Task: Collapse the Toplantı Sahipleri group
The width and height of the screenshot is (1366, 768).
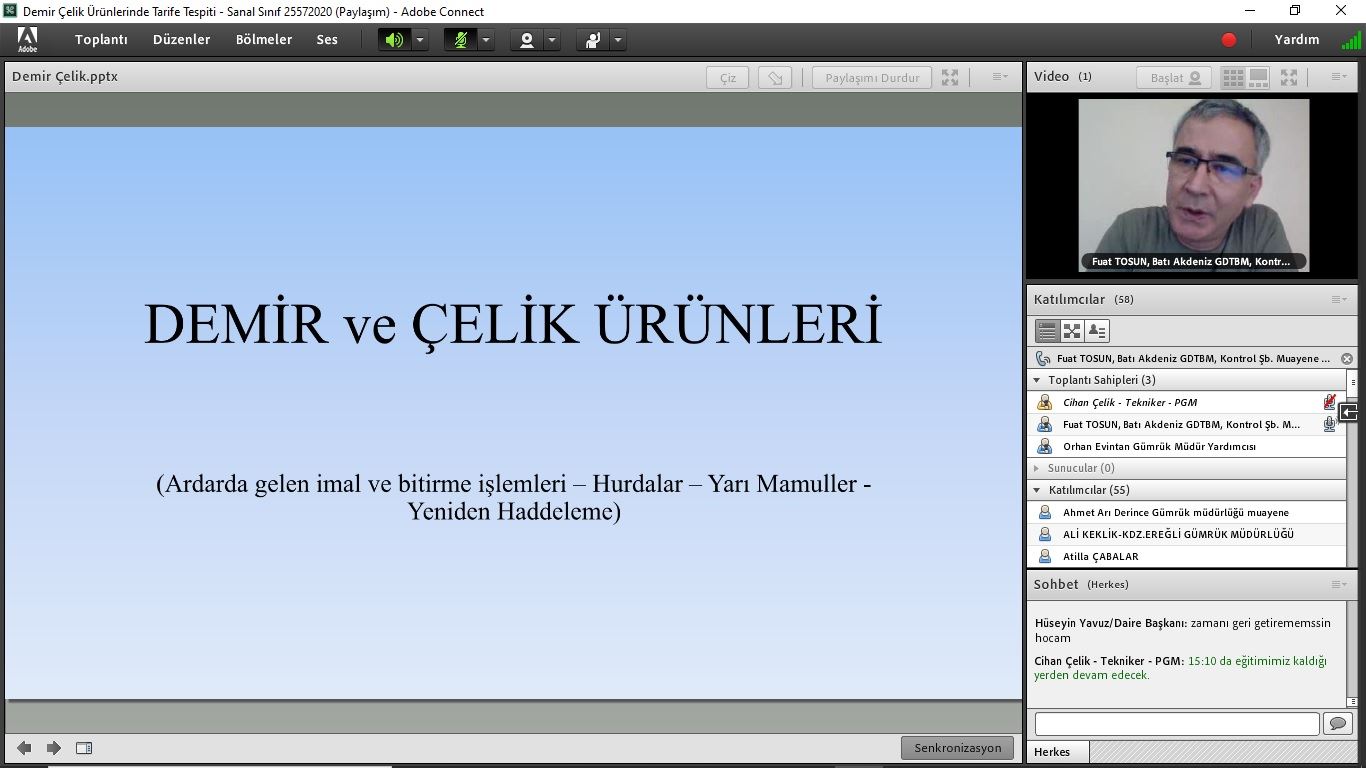Action: point(1037,380)
